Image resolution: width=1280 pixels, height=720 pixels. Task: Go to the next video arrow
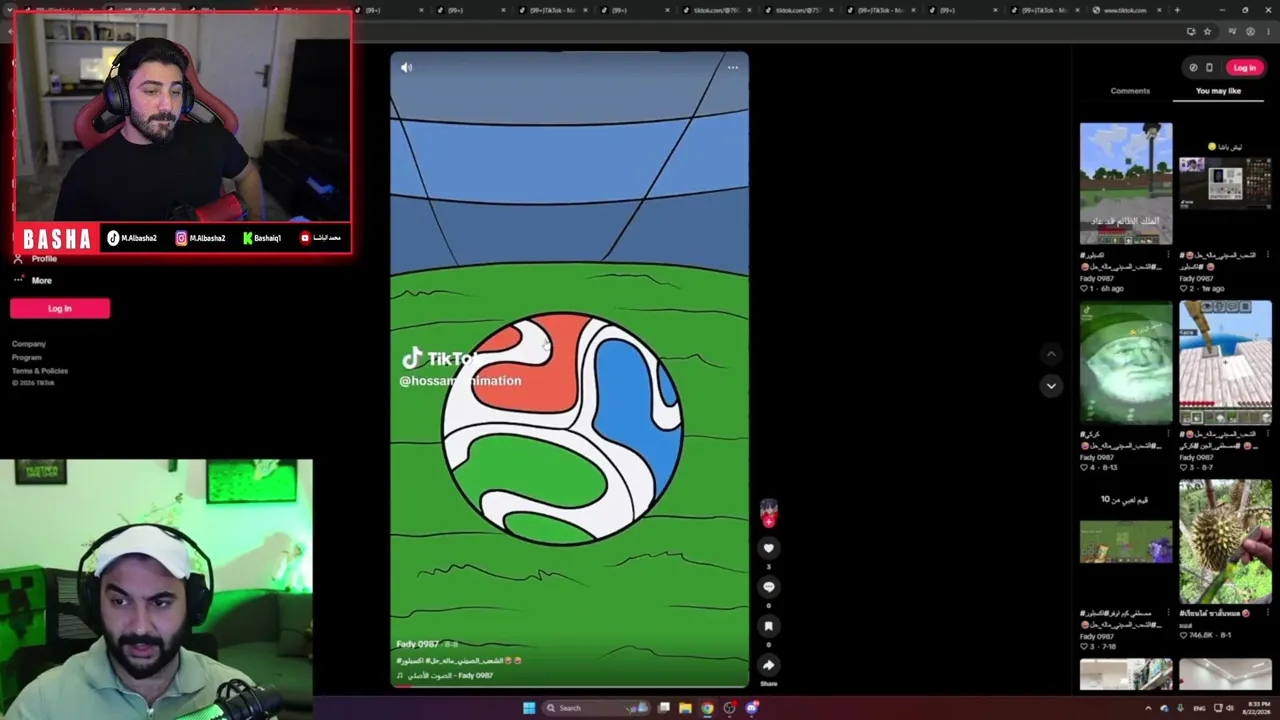[1051, 386]
